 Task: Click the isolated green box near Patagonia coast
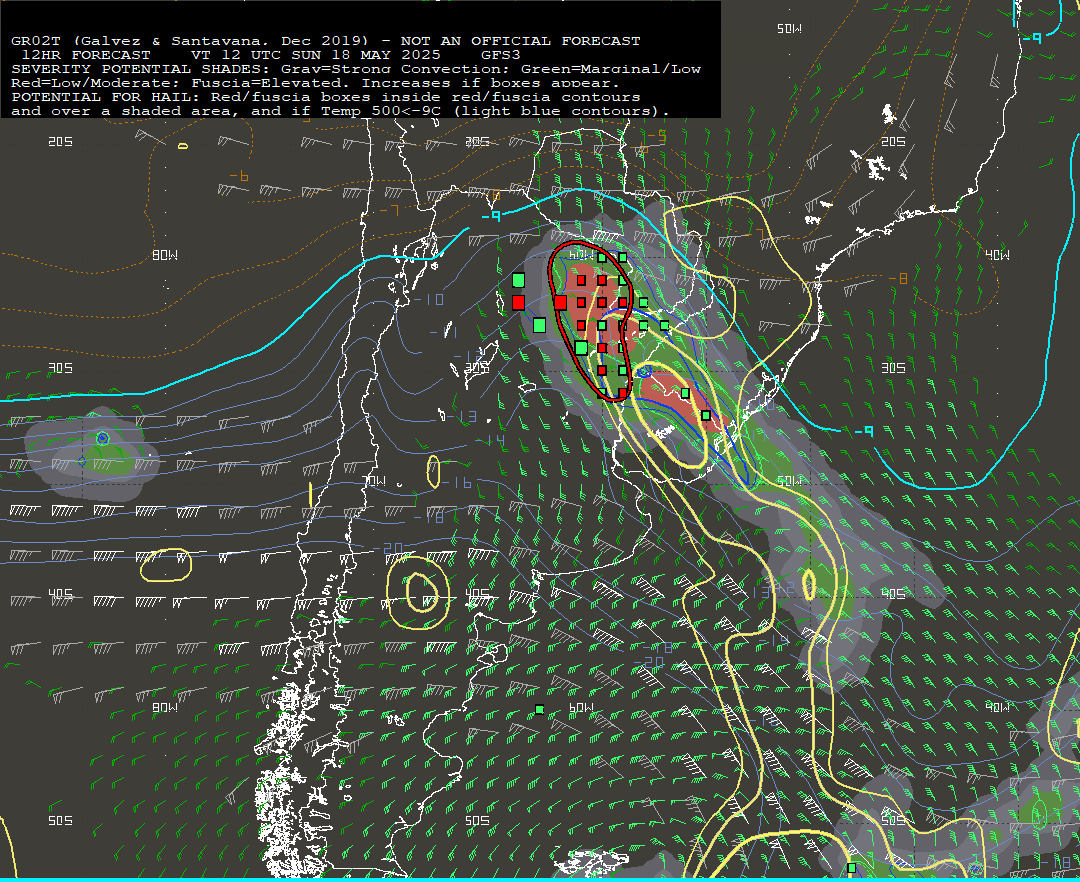539,710
